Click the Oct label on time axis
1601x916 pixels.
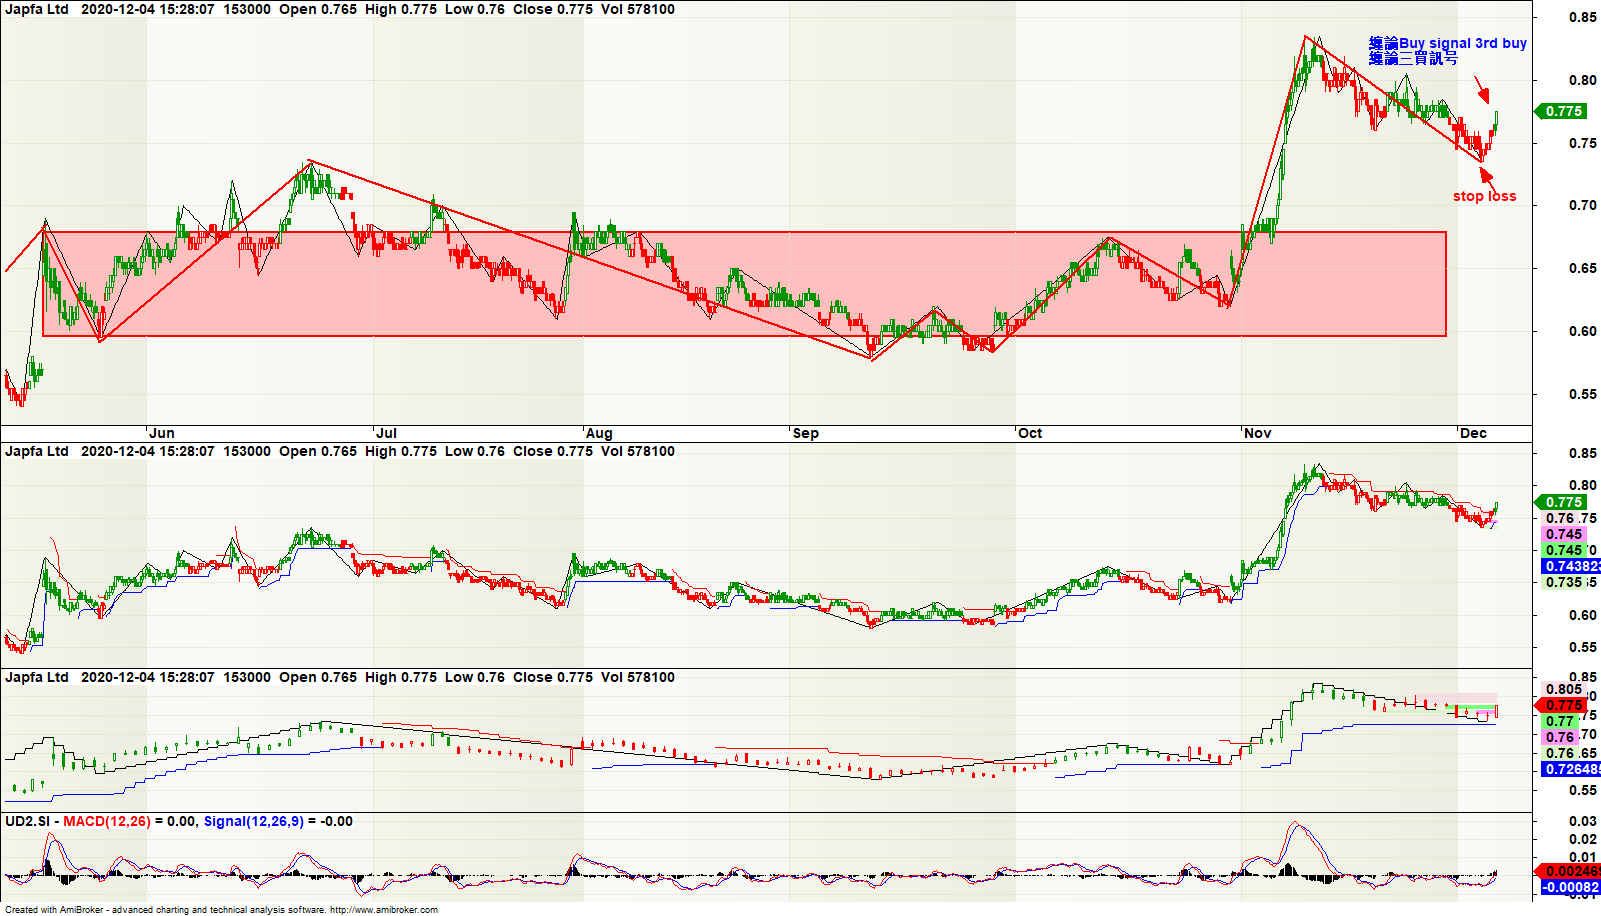tap(1030, 433)
